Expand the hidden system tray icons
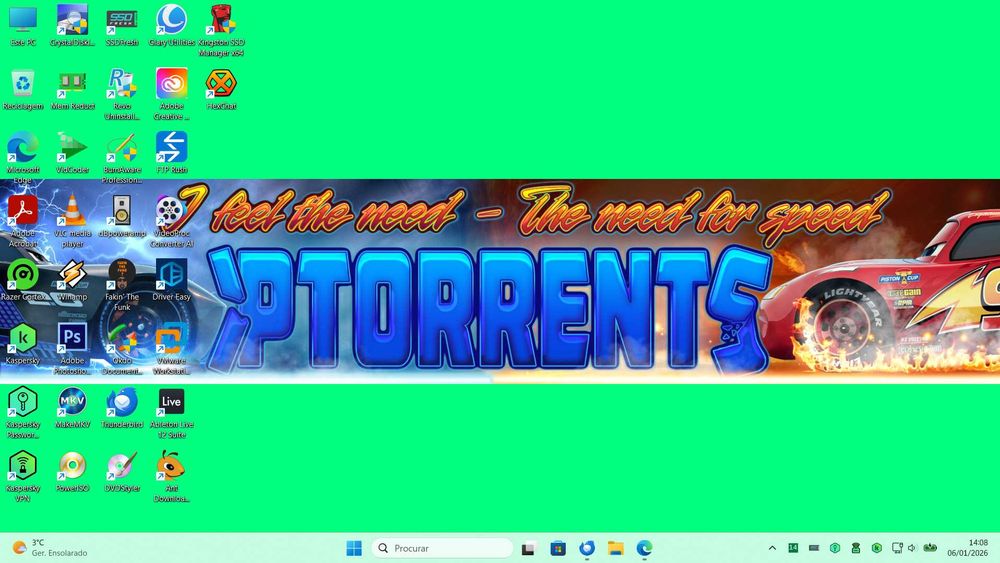This screenshot has height=563, width=1000. 772,548
